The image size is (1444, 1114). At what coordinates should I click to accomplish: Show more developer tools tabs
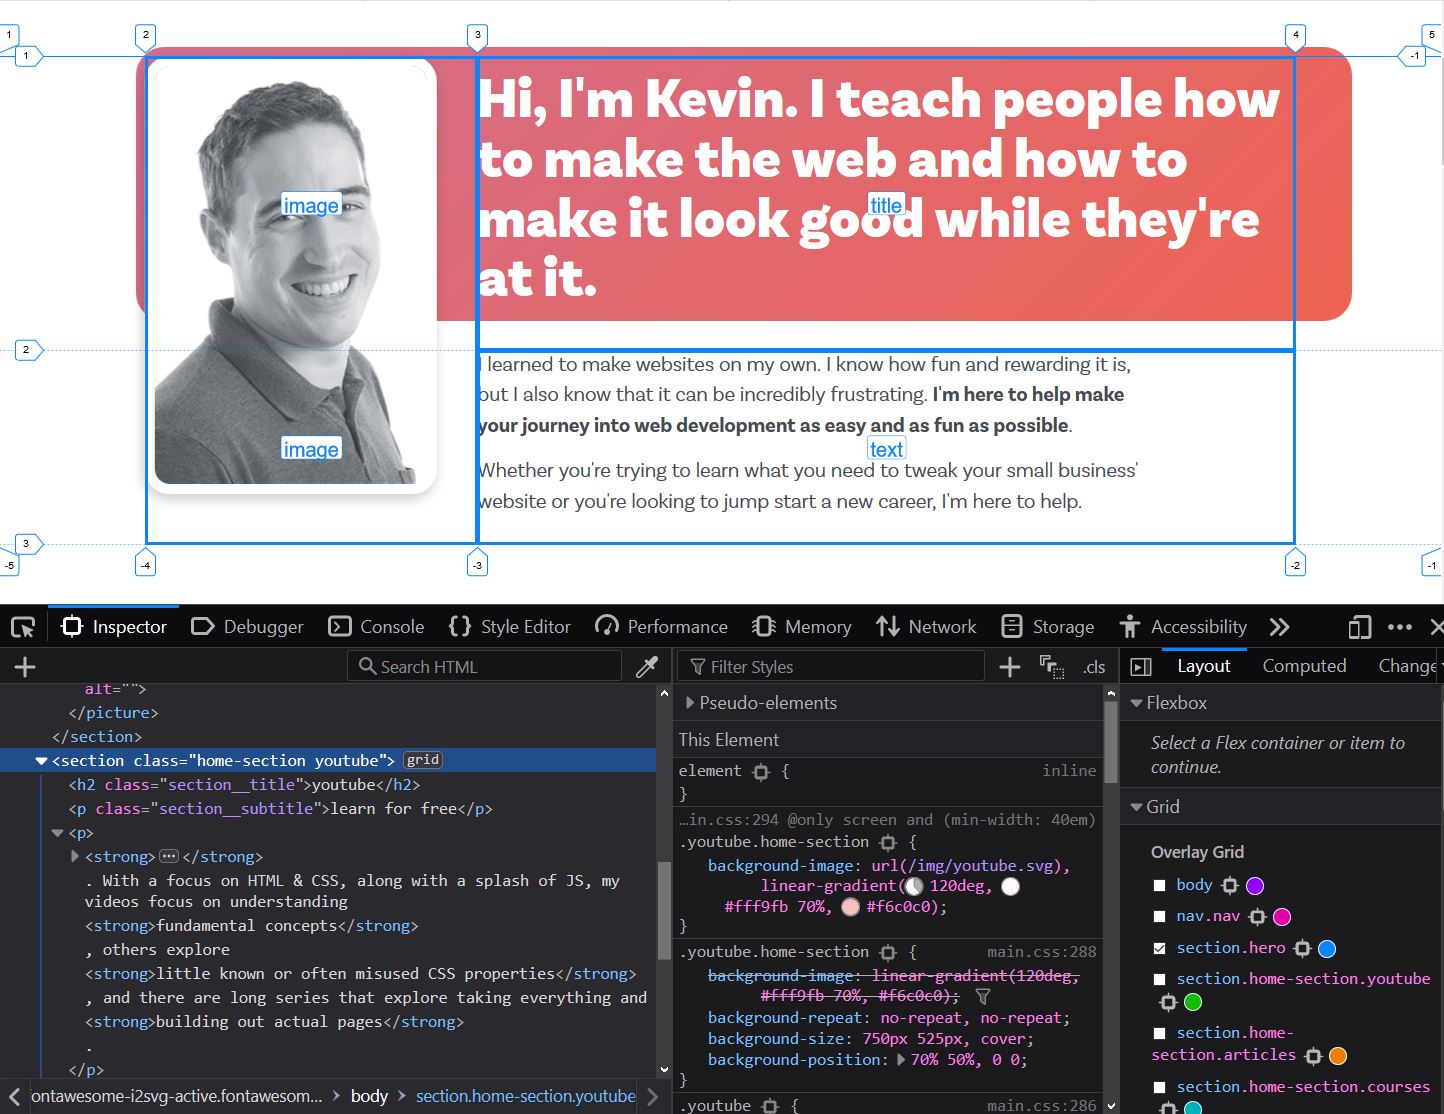pos(1279,627)
